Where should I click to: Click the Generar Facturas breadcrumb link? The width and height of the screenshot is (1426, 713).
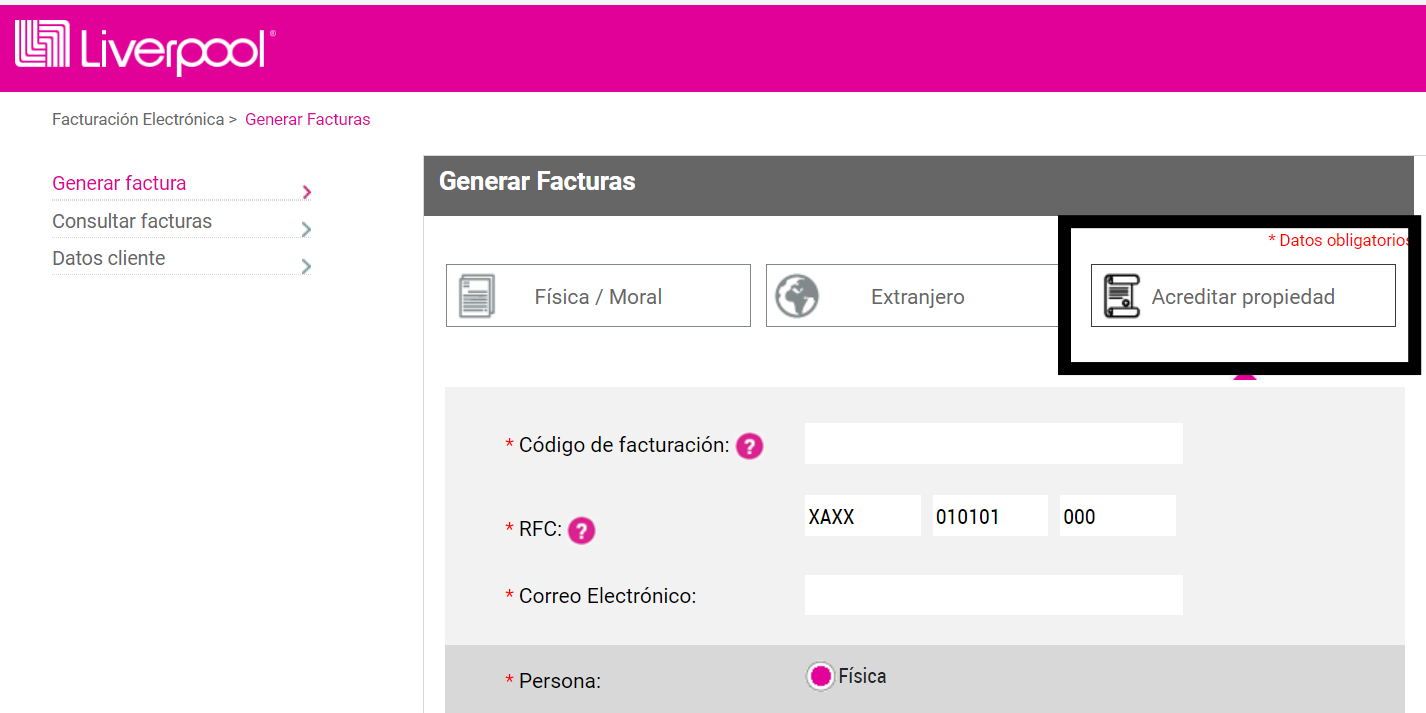307,119
